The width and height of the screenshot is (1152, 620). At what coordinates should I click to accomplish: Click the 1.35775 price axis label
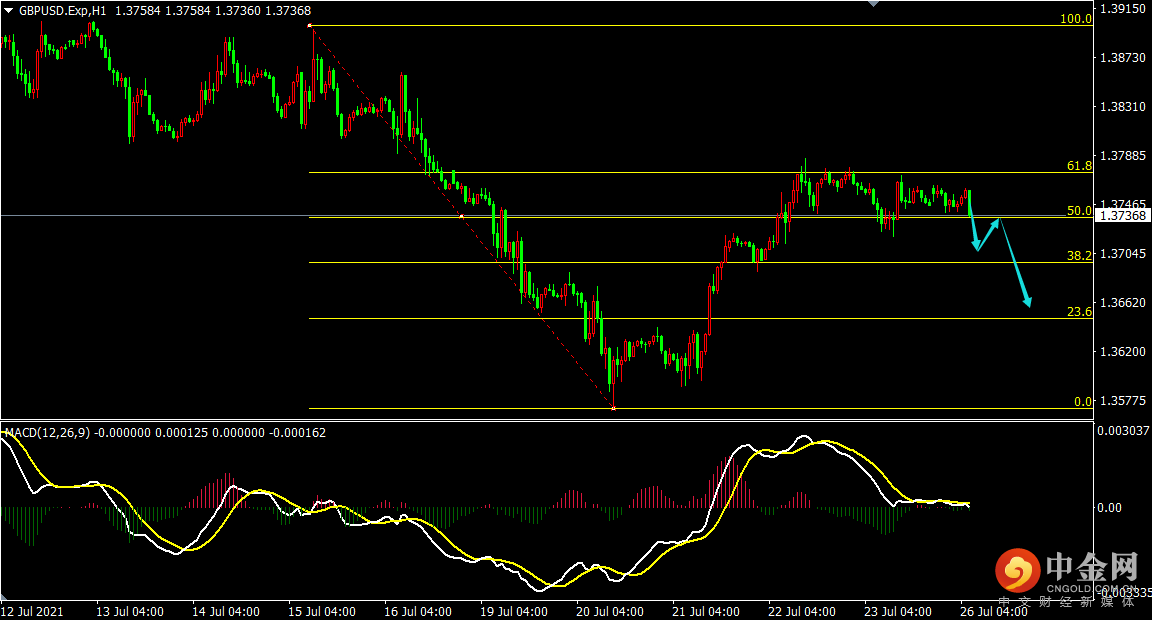[1123, 401]
